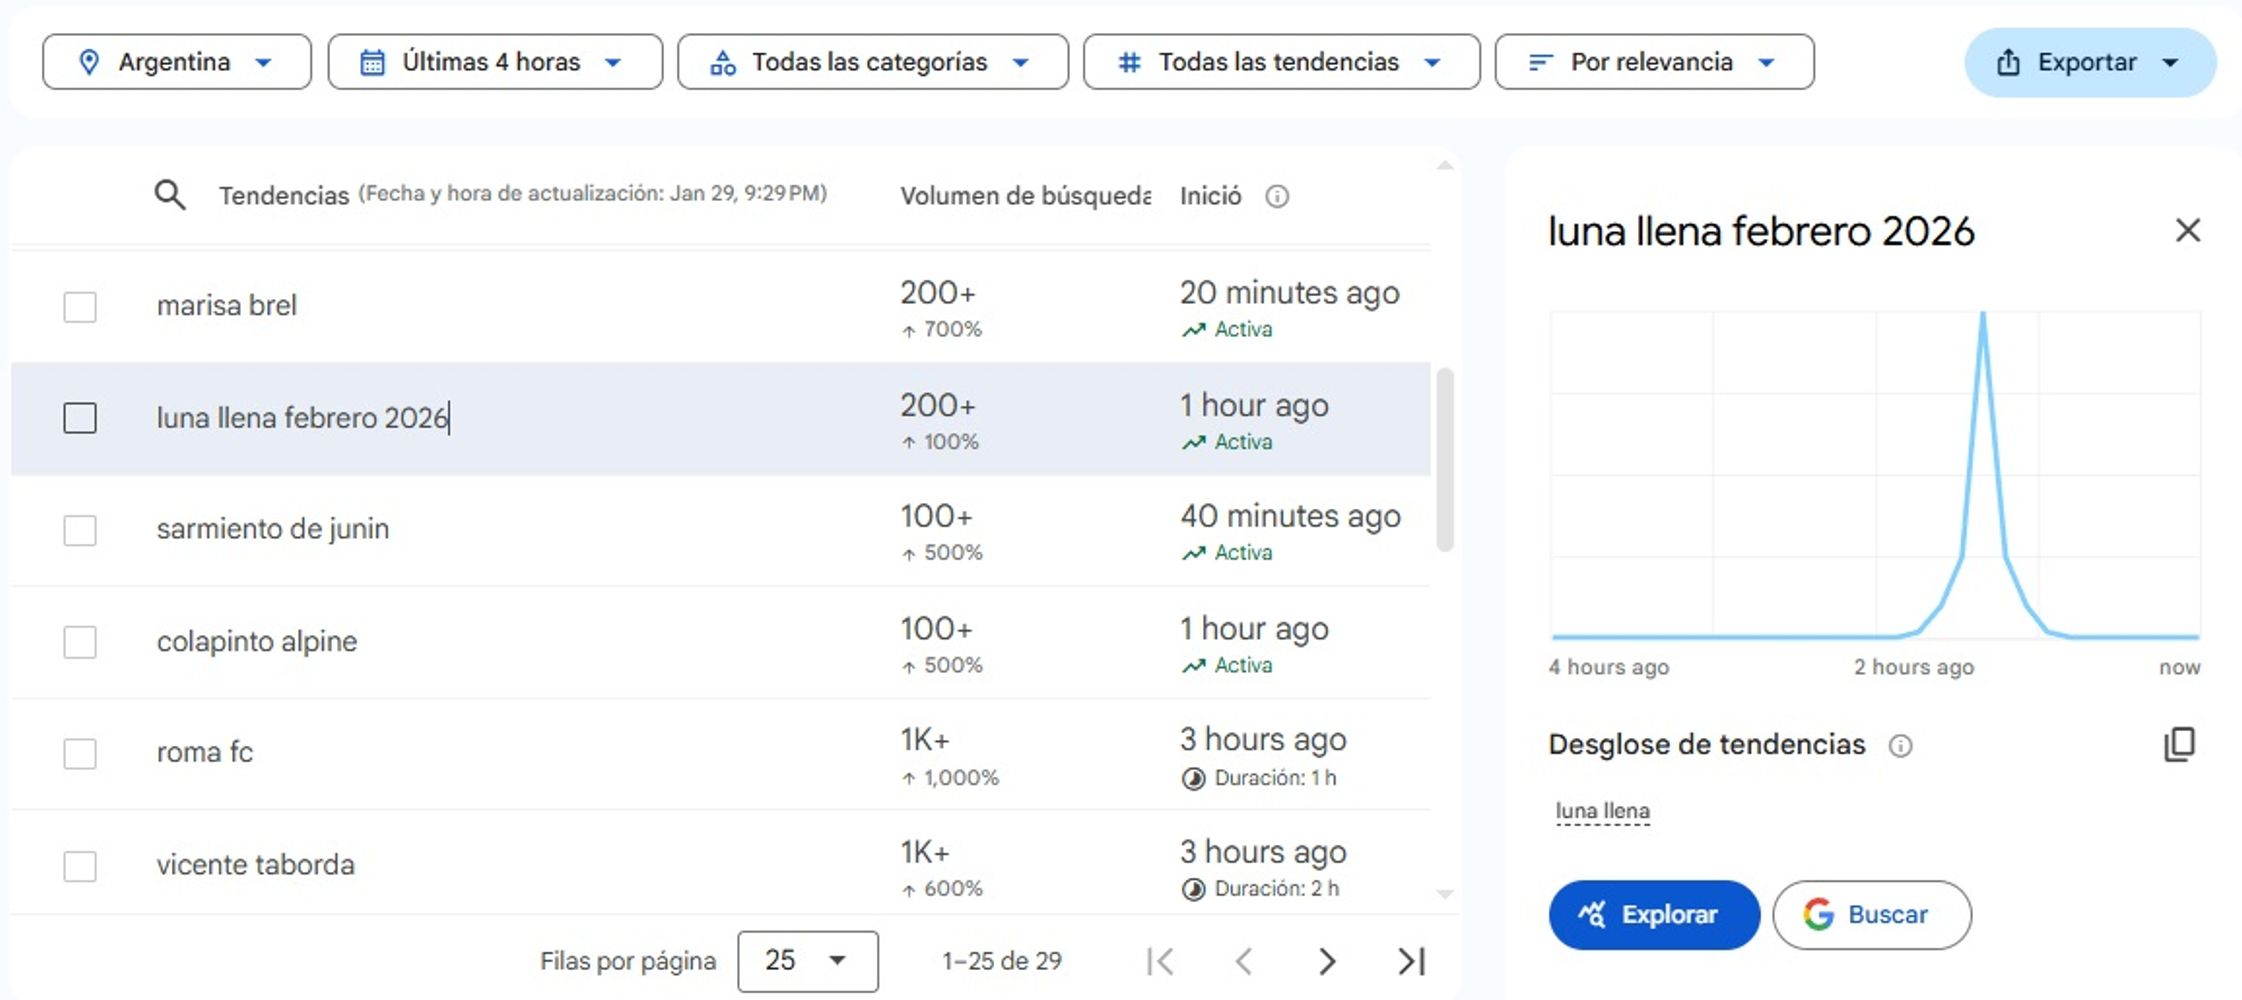This screenshot has width=2242, height=1000.
Task: Open the colapinto alpine trend row
Action: pyautogui.click(x=720, y=642)
